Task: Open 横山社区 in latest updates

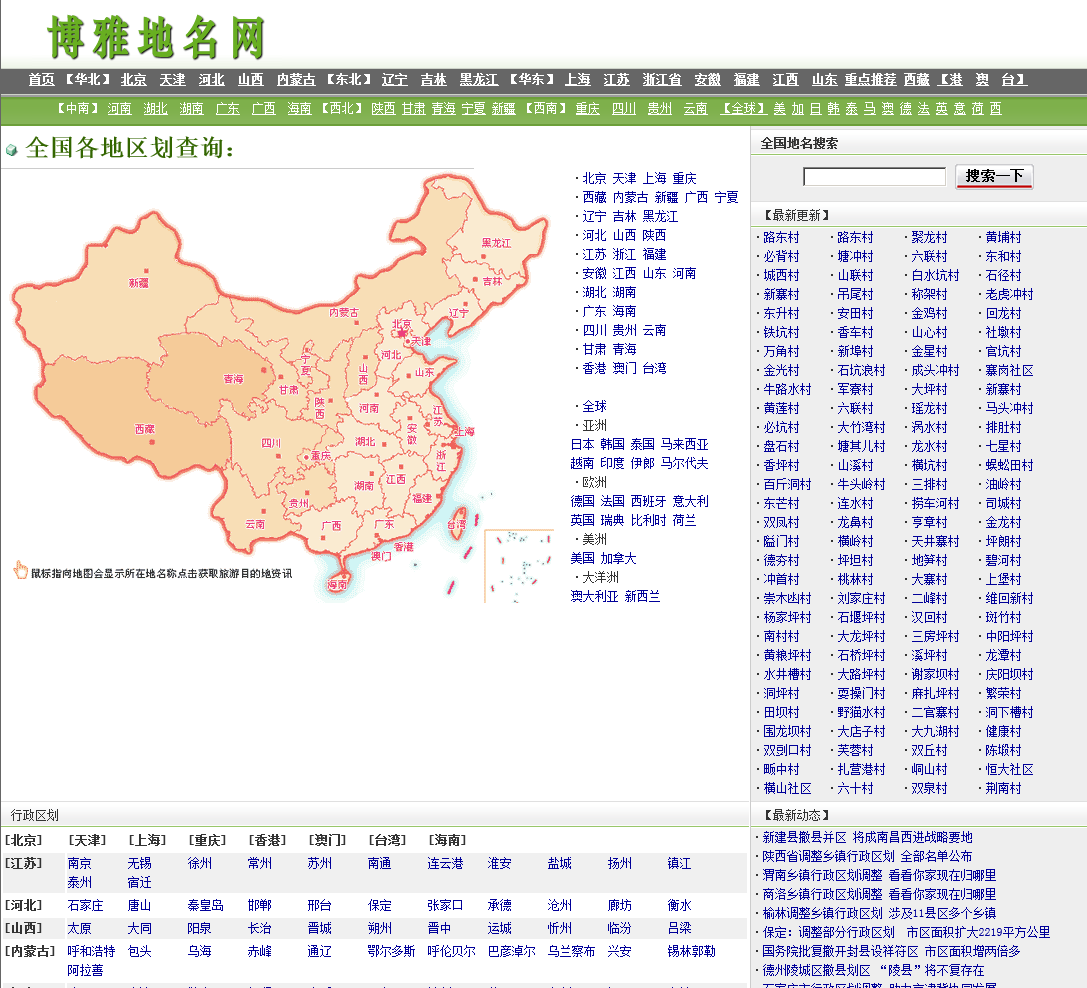Action: (787, 788)
